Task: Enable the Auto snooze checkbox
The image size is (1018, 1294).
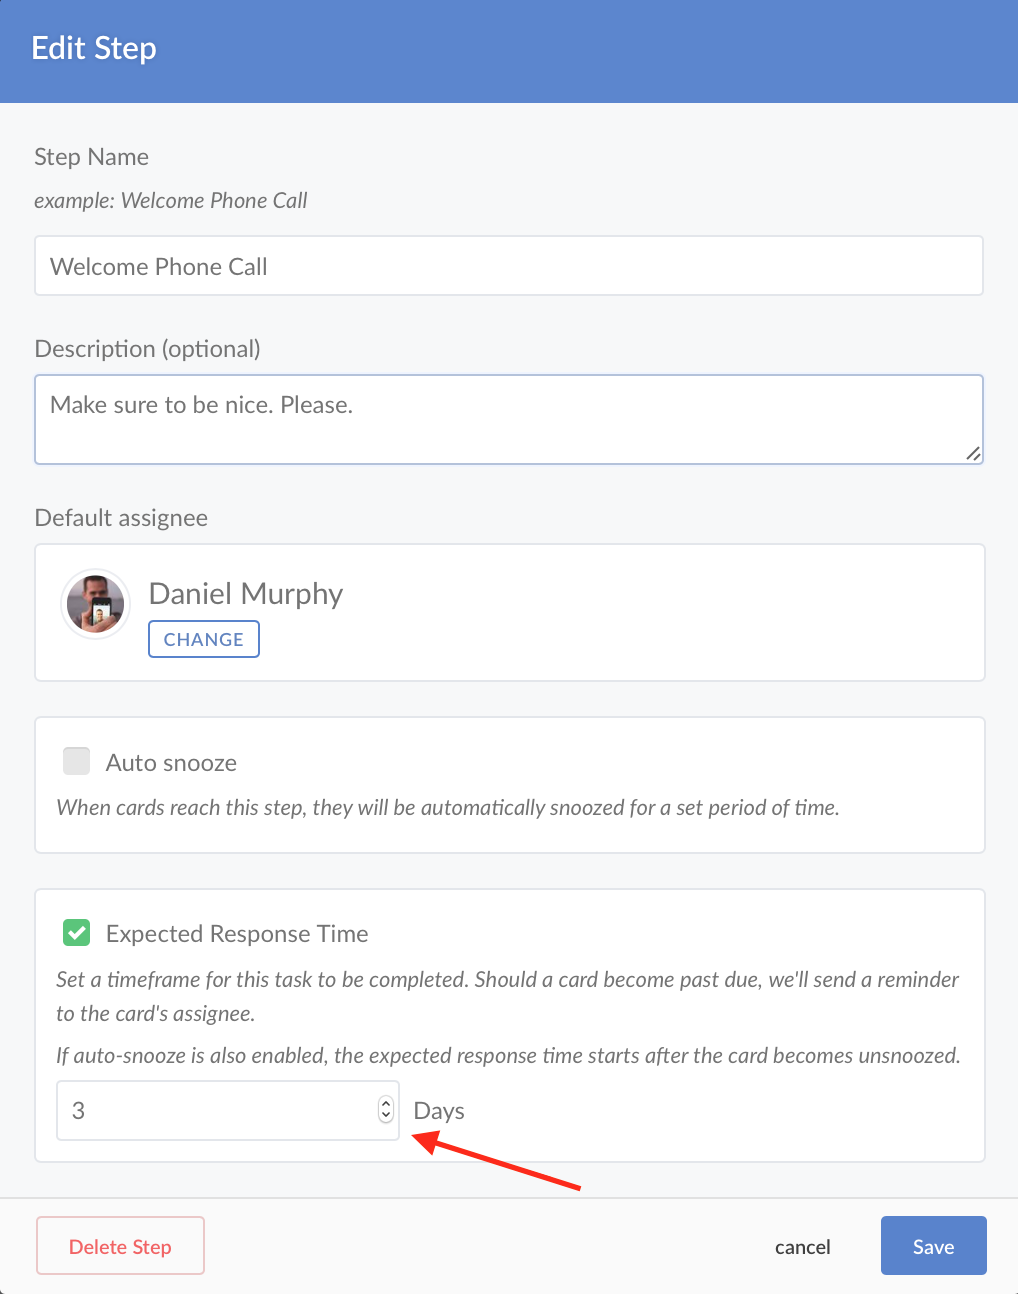Action: (x=77, y=761)
